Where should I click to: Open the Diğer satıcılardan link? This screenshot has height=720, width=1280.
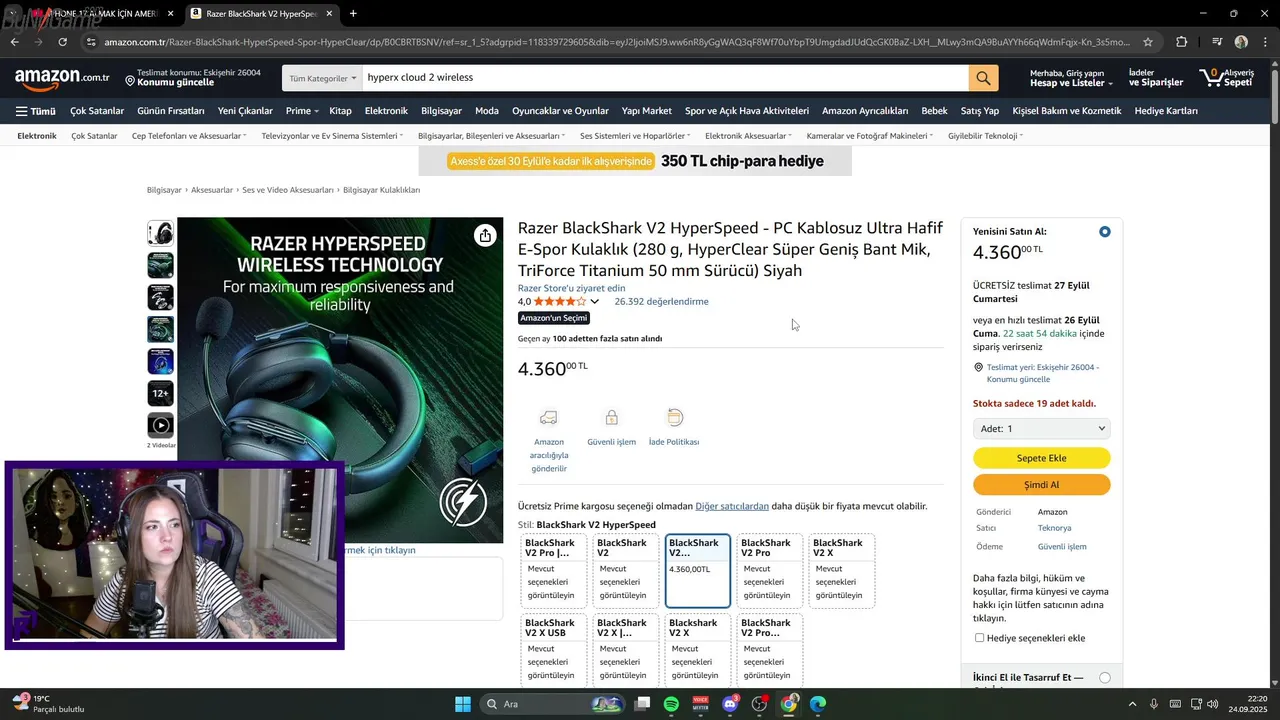[x=732, y=506]
